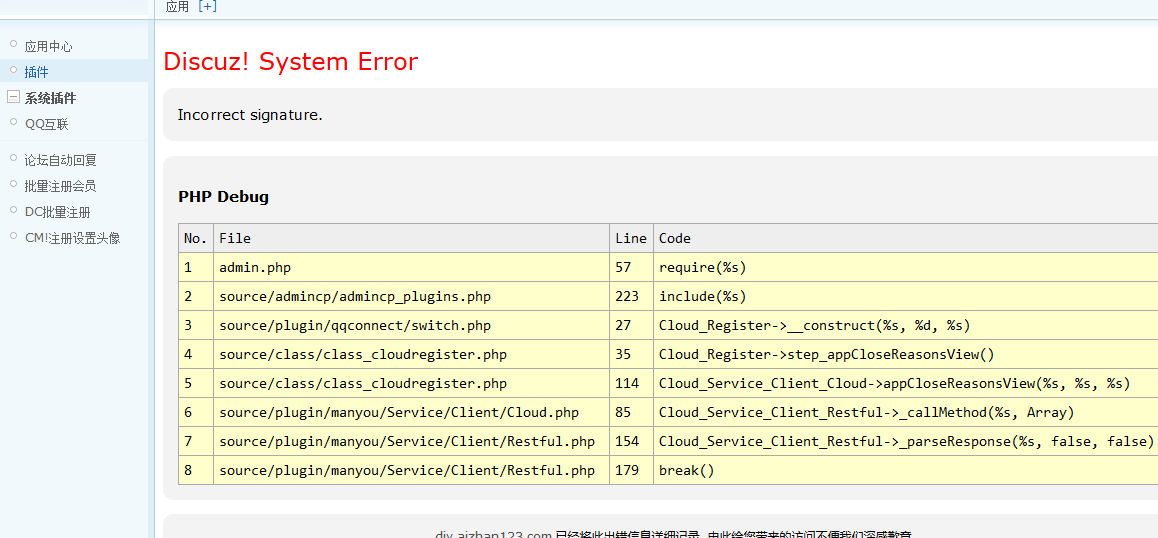
Task: Click line number 179 cell
Action: click(631, 470)
